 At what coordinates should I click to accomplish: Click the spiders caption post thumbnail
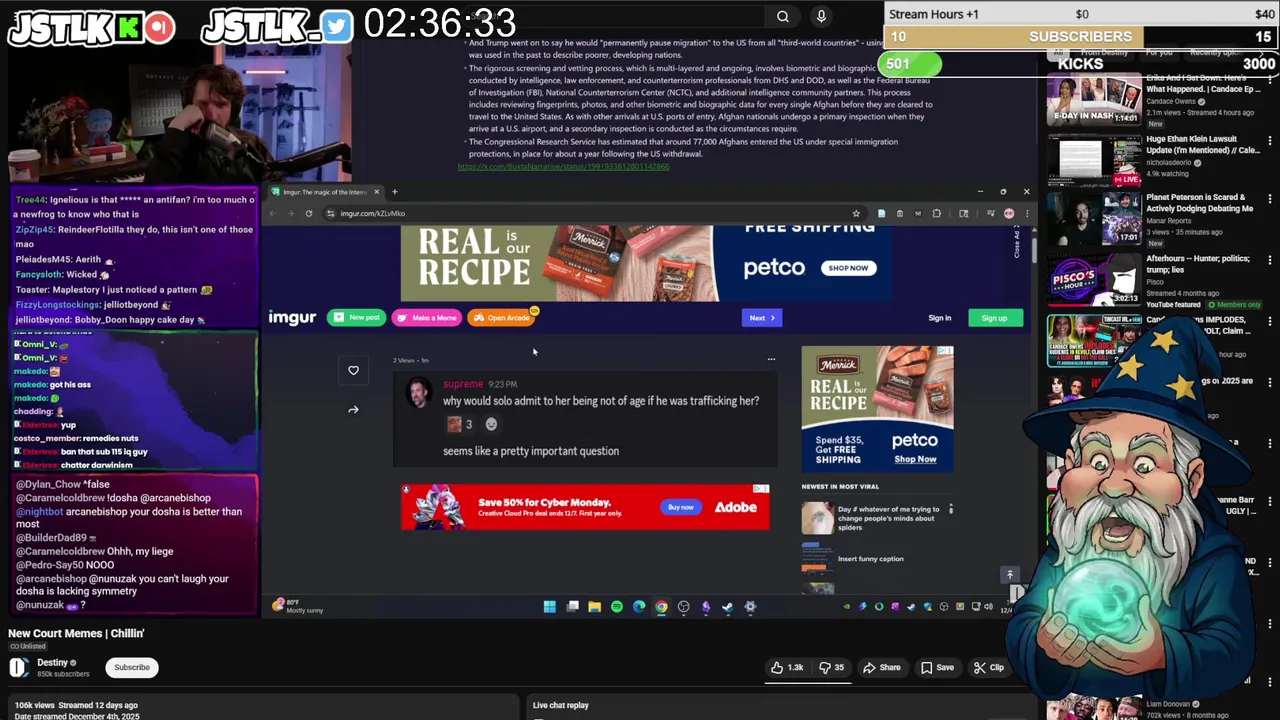(x=817, y=518)
